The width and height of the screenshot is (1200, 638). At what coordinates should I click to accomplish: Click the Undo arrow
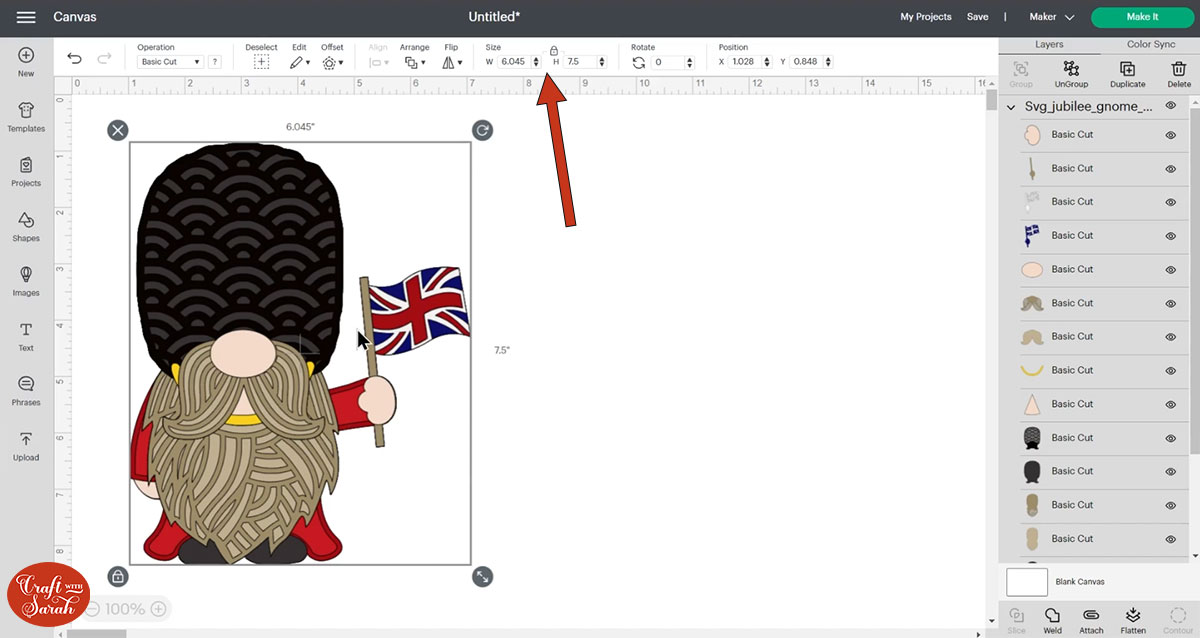(x=74, y=61)
